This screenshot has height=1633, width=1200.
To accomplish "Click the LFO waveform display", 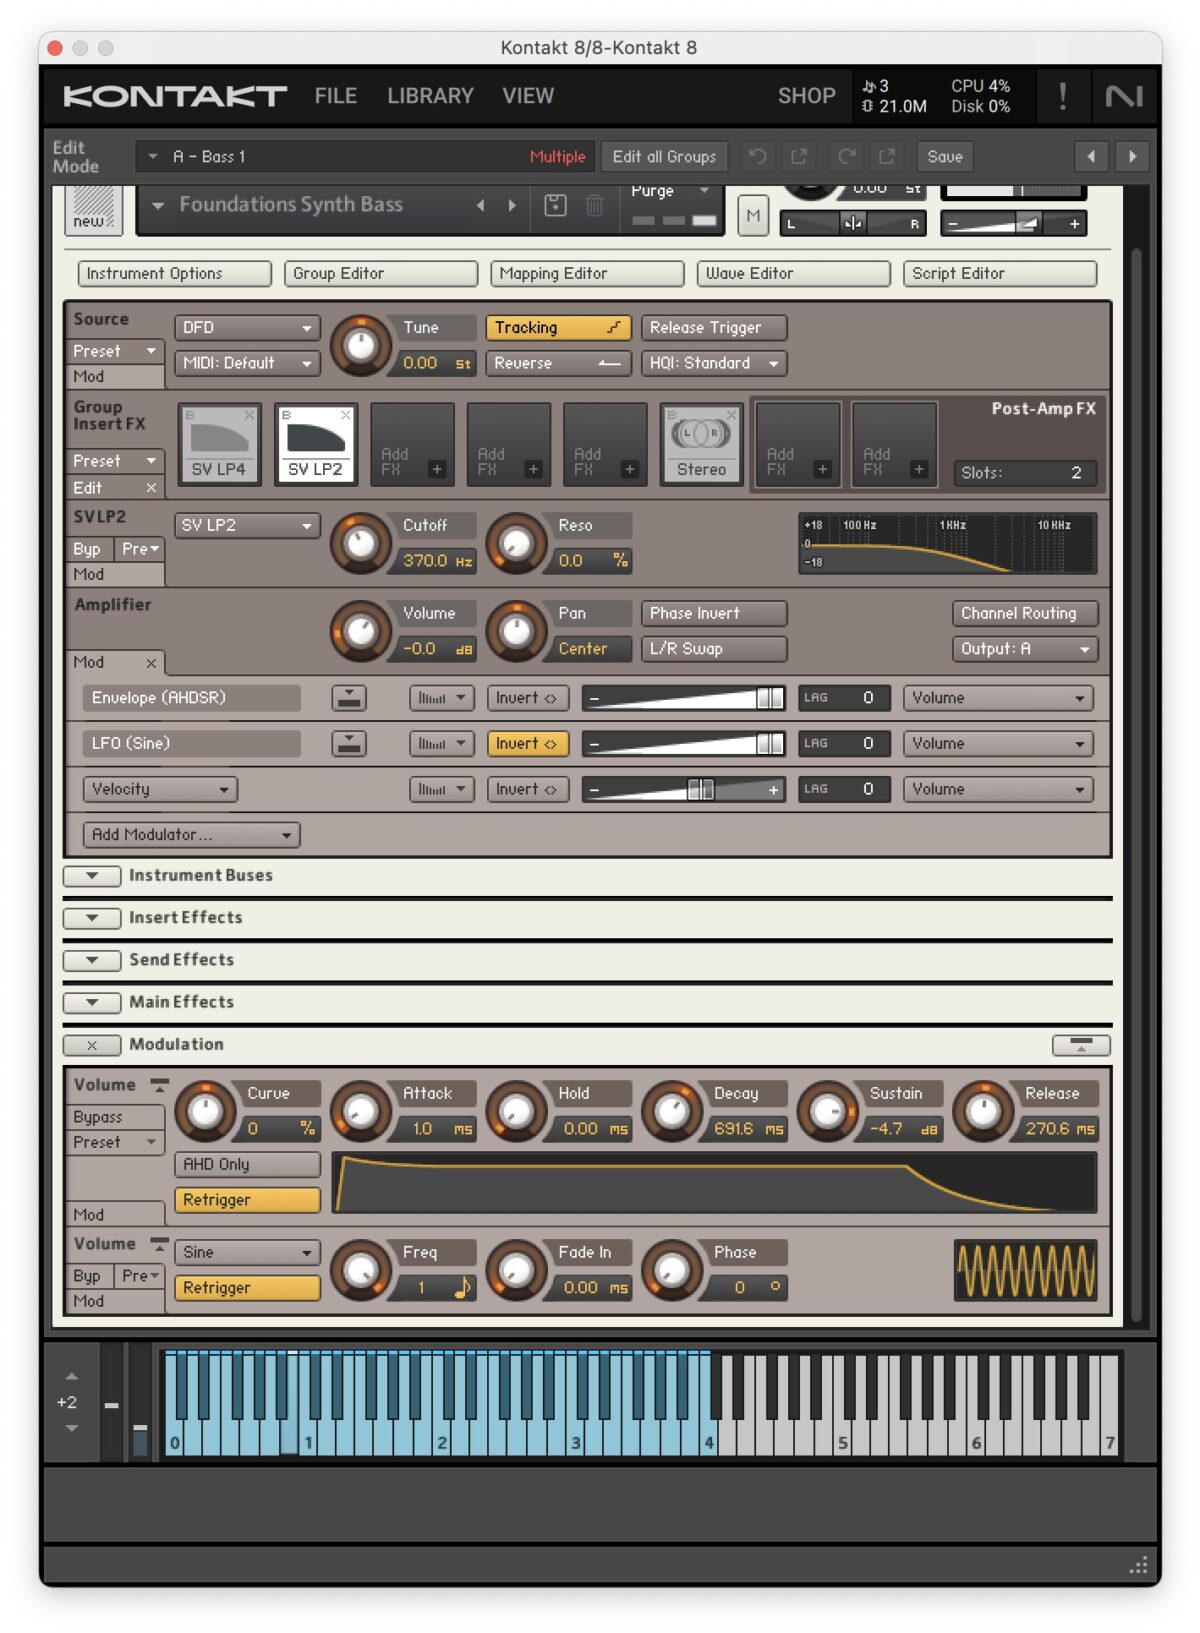I will point(1025,1270).
